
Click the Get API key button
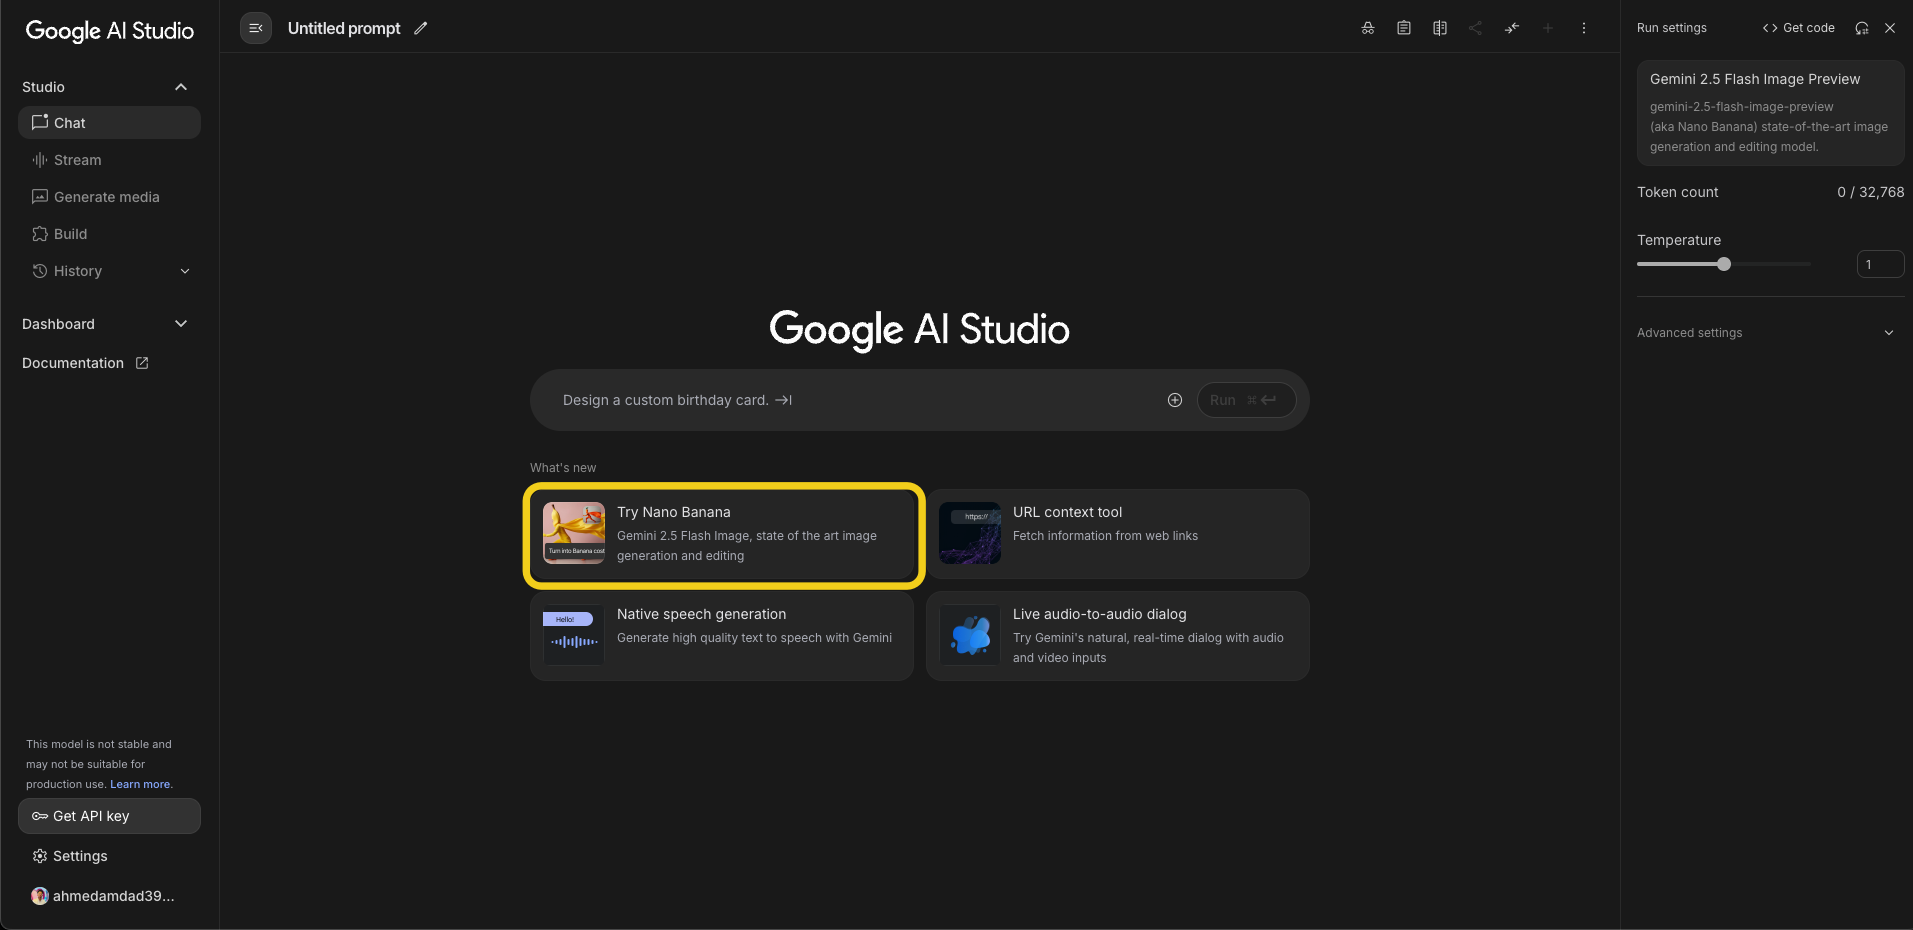coord(109,816)
